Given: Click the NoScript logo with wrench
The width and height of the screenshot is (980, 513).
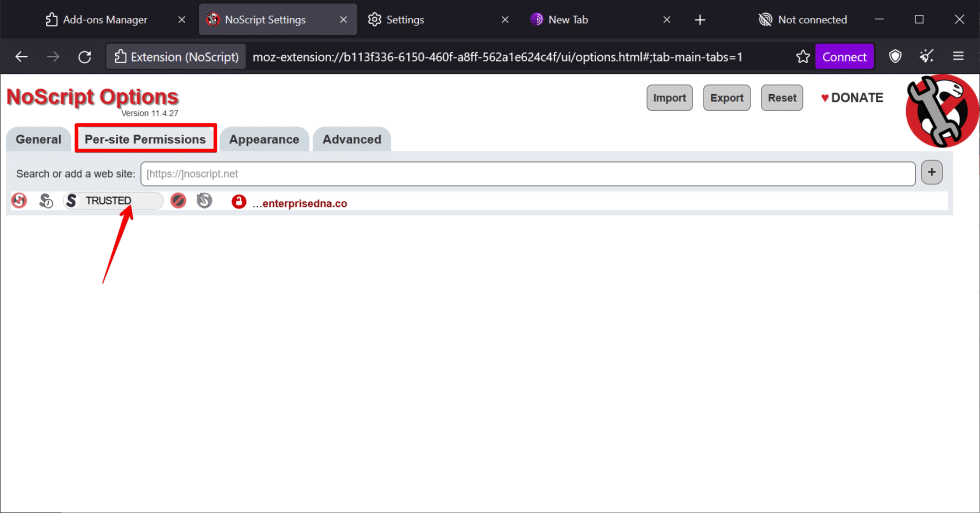Looking at the screenshot, I should [x=942, y=111].
